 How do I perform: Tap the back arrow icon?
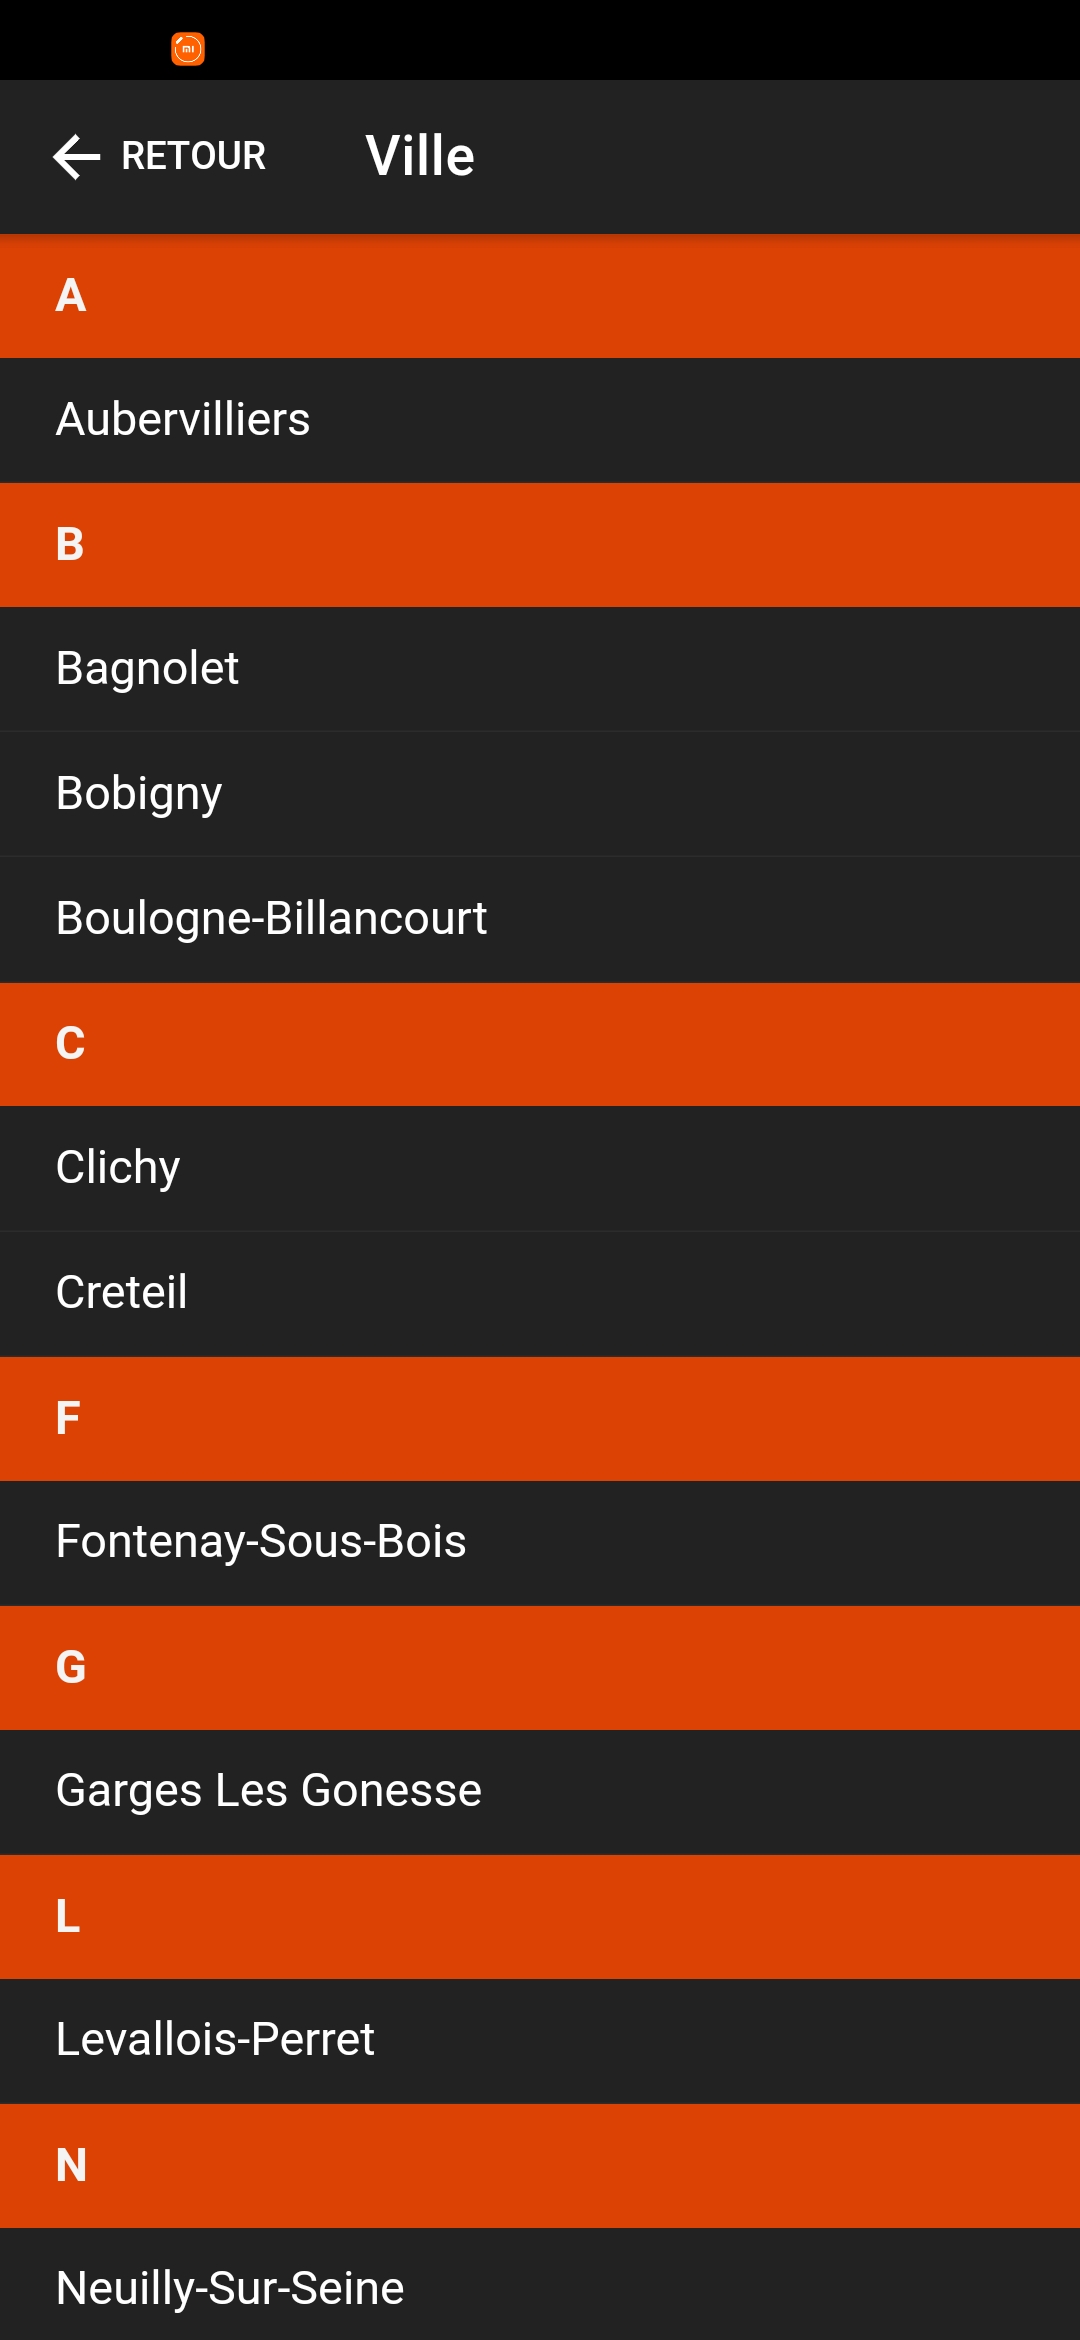(77, 157)
